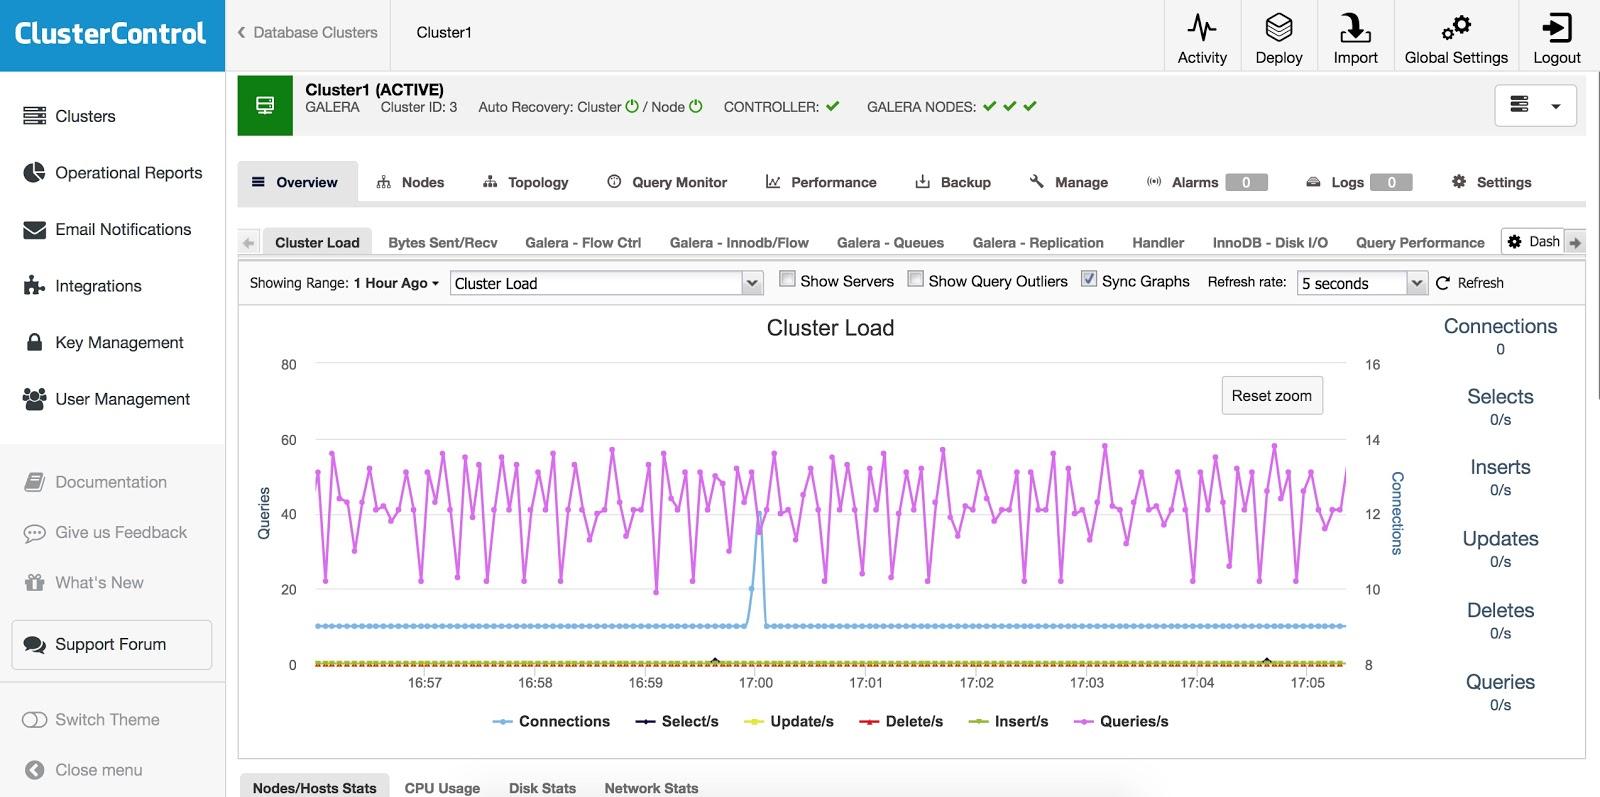Viewport: 1600px width, 797px height.
Task: Open cluster actions dropdown button
Action: [1535, 105]
